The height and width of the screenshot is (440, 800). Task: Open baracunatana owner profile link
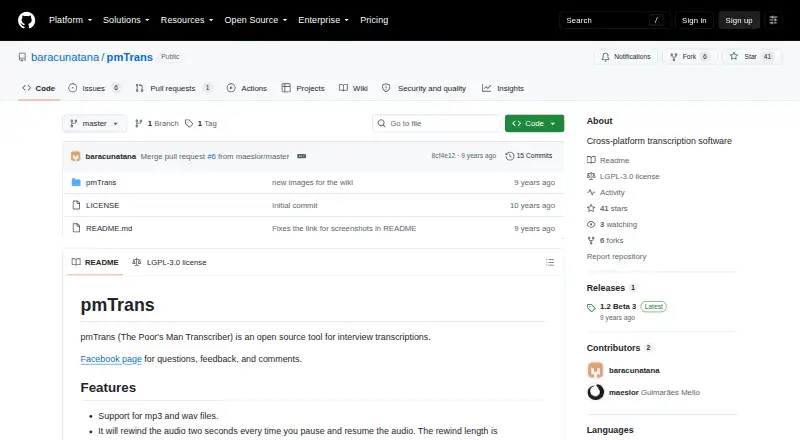tap(65, 57)
